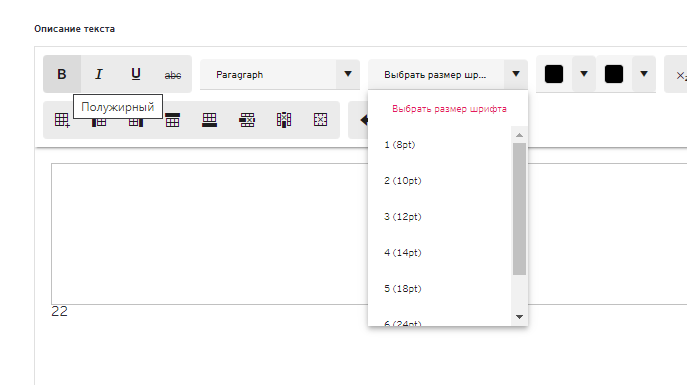The image size is (687, 385).
Task: Click the first black text color swatch
Action: click(554, 74)
